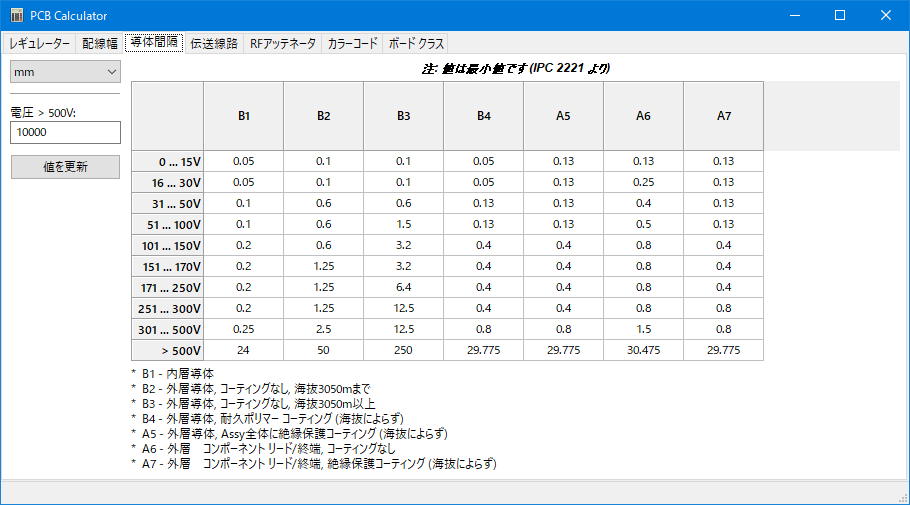
Task: Click the voltage input field showing 10000
Action: (x=65, y=132)
